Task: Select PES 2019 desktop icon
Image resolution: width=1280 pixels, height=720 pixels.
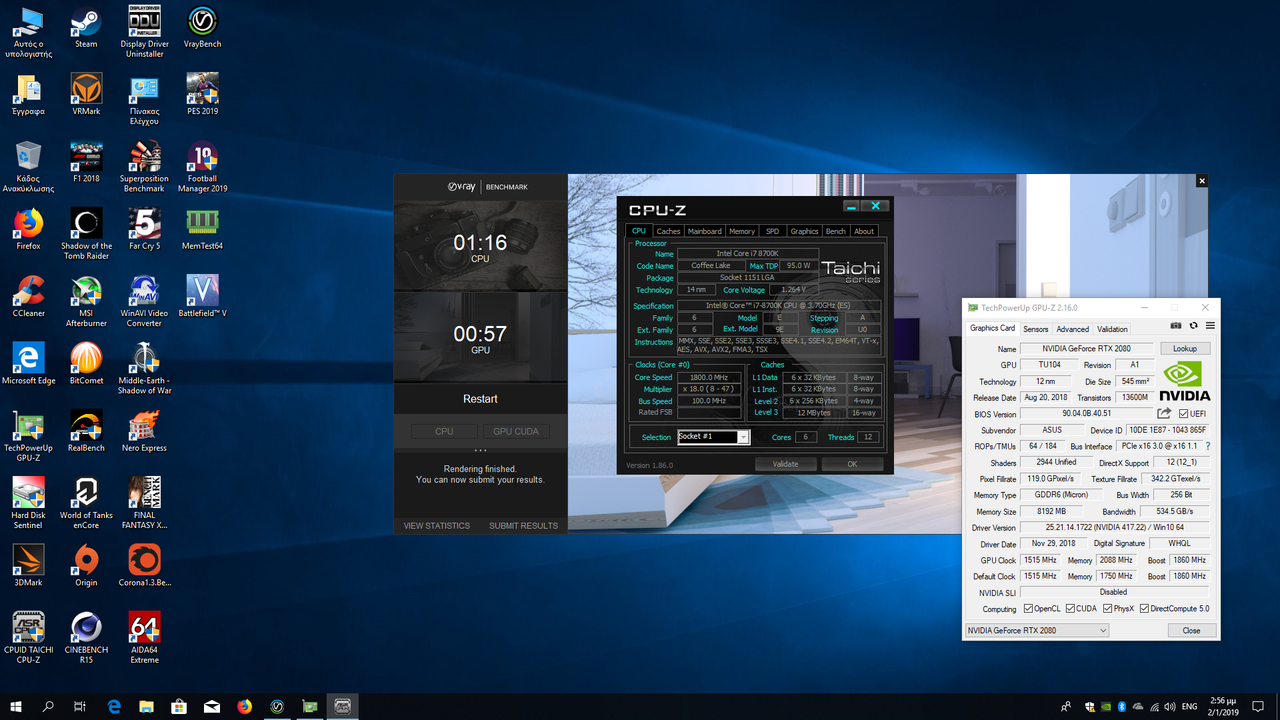Action: 203,94
